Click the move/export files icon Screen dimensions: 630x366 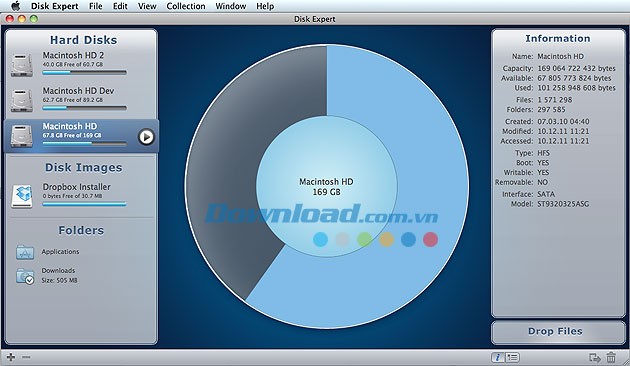595,357
